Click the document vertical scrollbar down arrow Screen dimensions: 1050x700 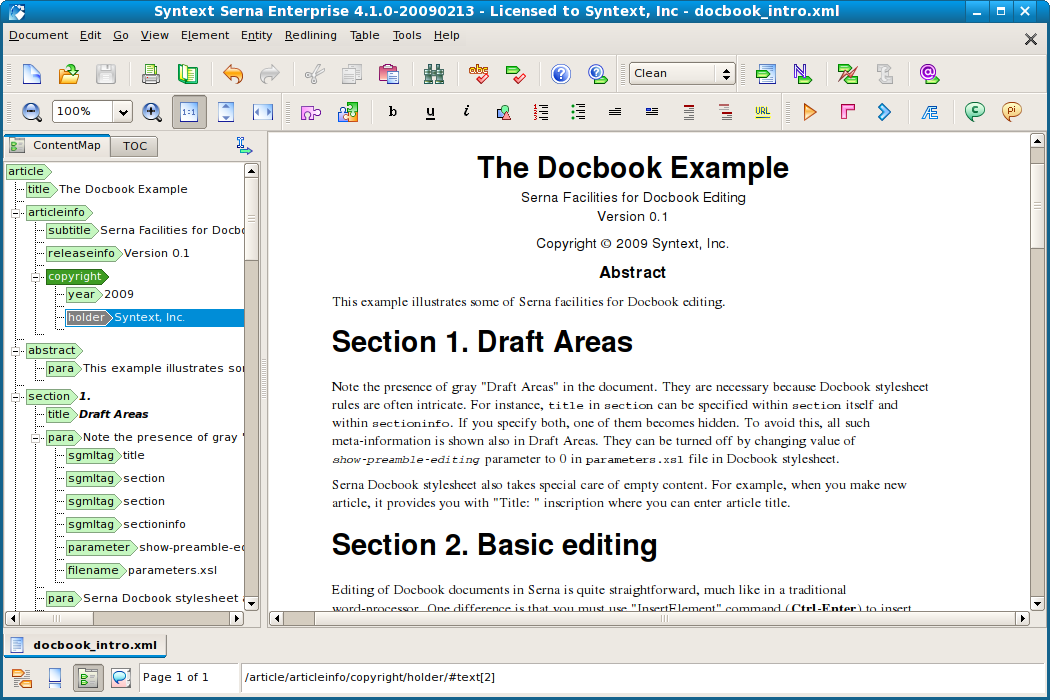pos(1037,603)
